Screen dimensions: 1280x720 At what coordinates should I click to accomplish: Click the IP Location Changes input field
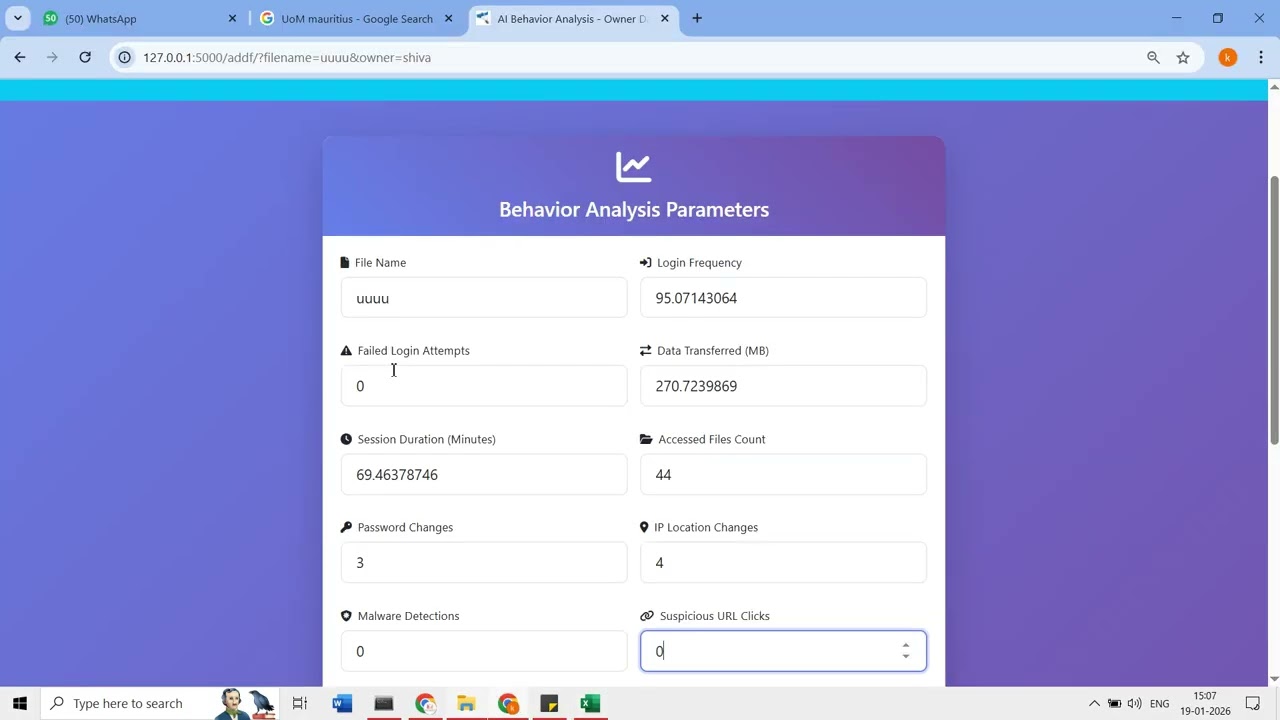pyautogui.click(x=783, y=563)
